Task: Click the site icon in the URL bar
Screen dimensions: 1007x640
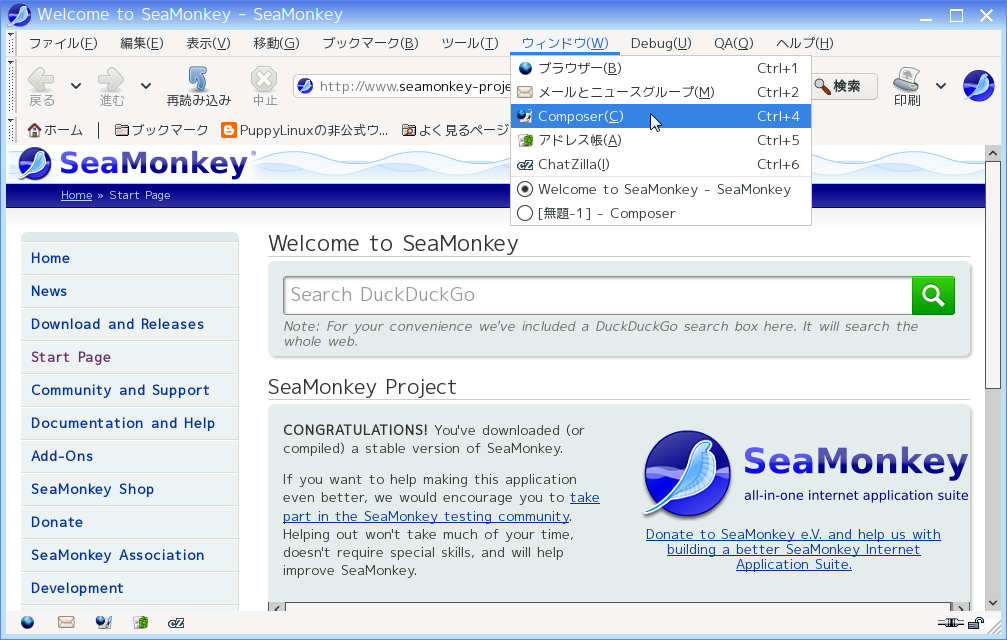Action: click(x=306, y=86)
